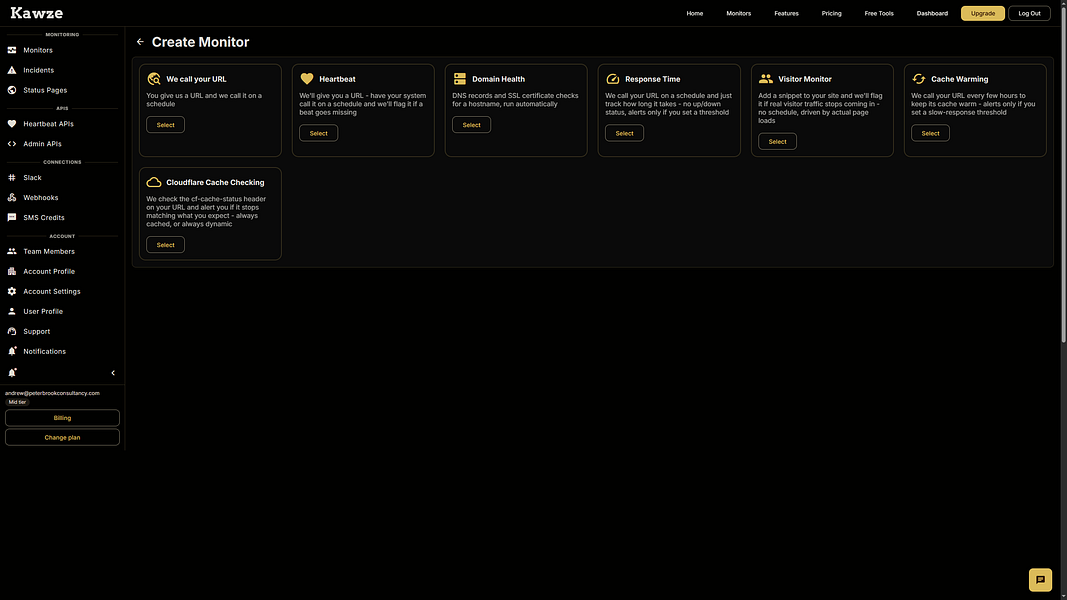
Task: Click the Notifications bell icon
Action: click(x=12, y=351)
